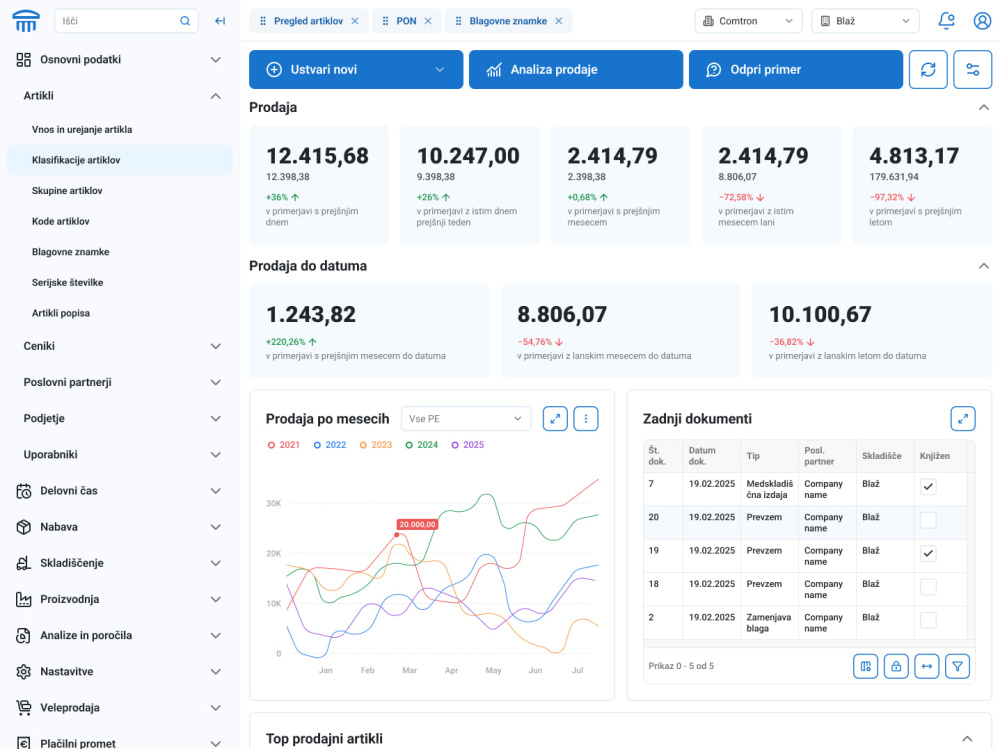Click the Nabava box icon
1000x749 pixels.
[x=24, y=527]
